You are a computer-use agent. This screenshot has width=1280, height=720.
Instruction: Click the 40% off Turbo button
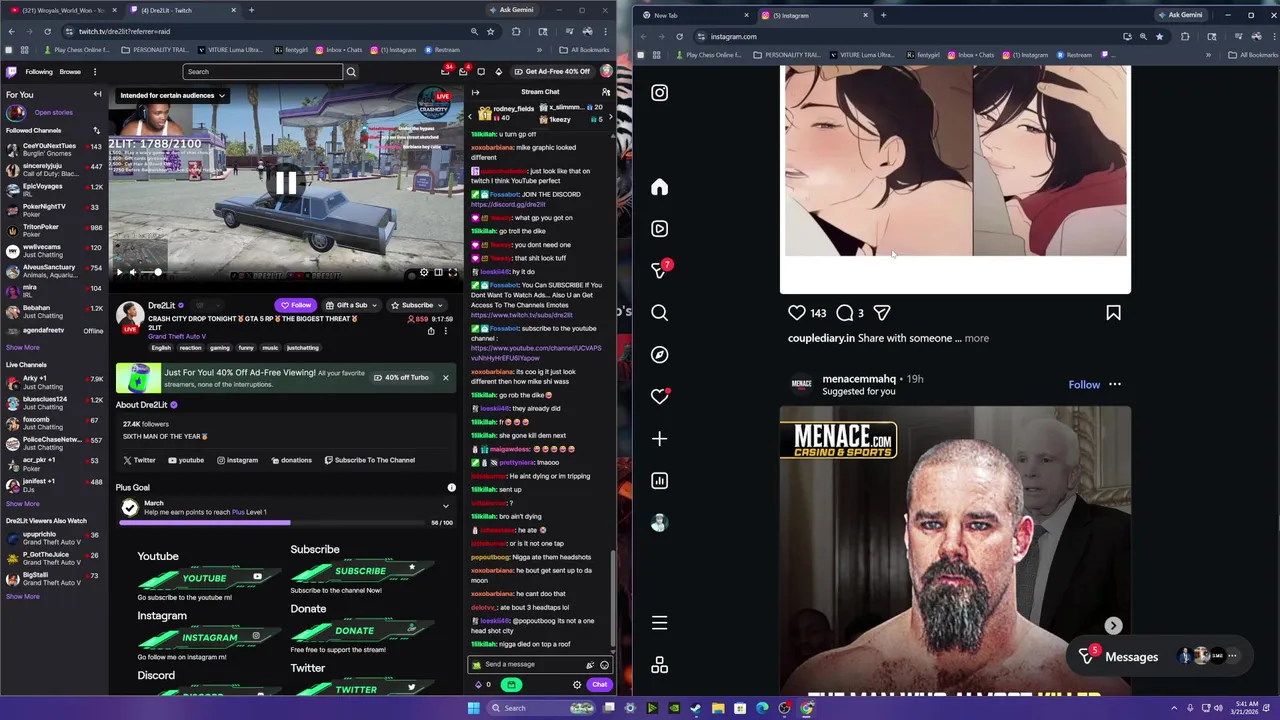tap(401, 377)
